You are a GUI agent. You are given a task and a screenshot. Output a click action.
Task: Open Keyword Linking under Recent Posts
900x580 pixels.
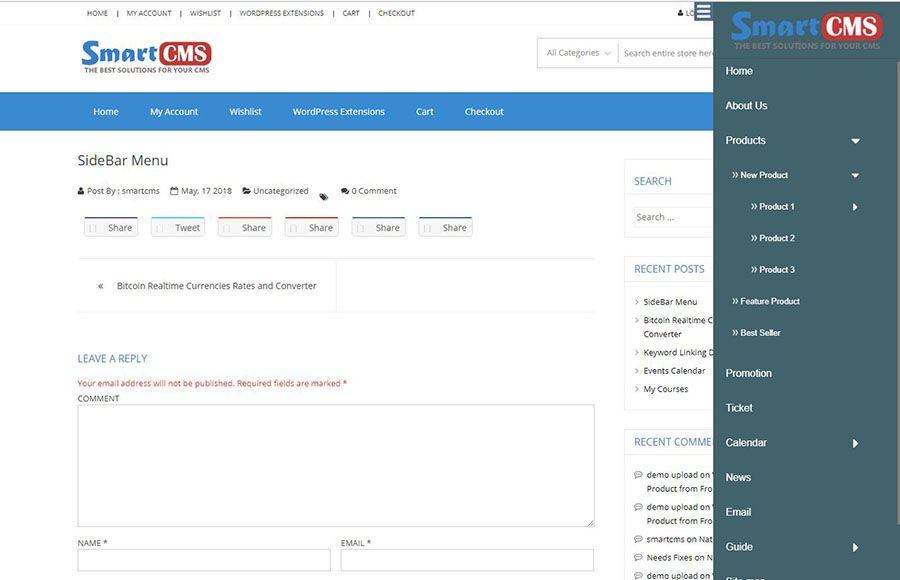(678, 352)
